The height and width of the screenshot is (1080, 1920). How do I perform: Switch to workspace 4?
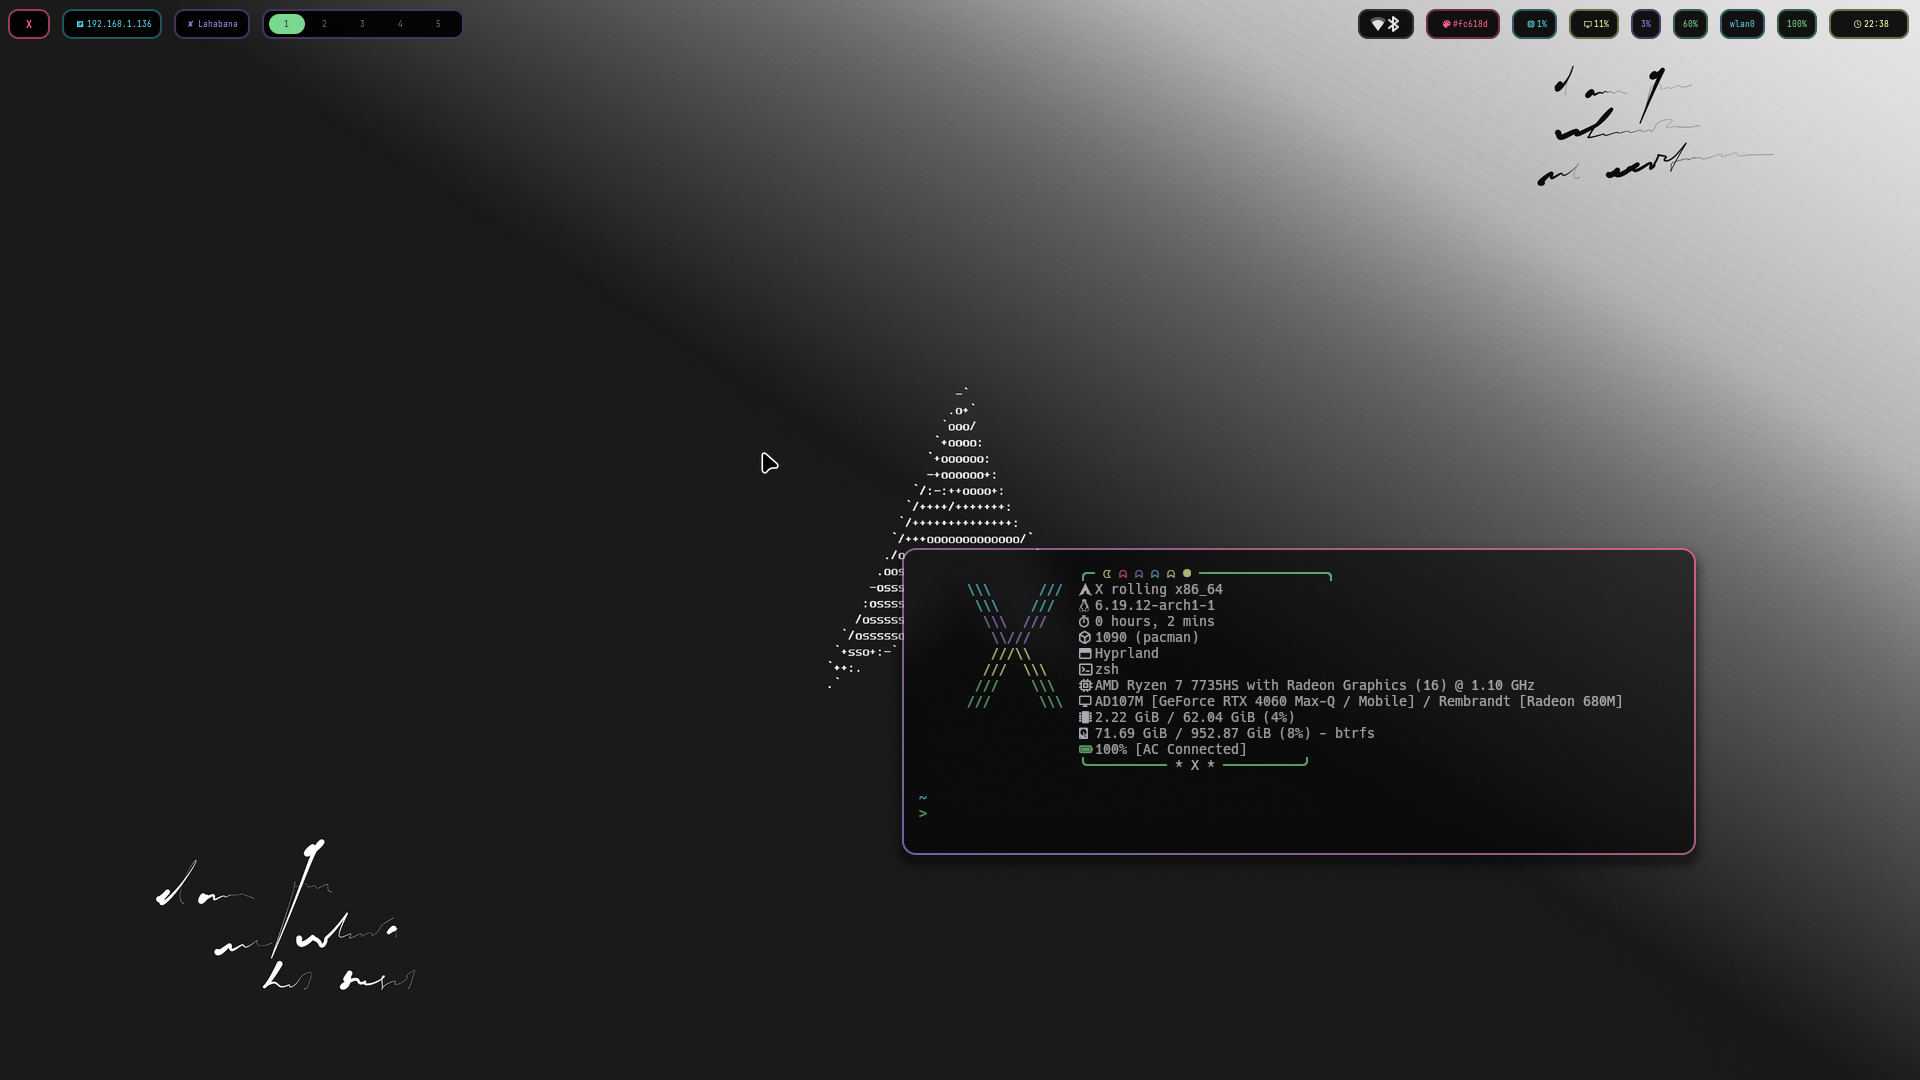tap(400, 24)
